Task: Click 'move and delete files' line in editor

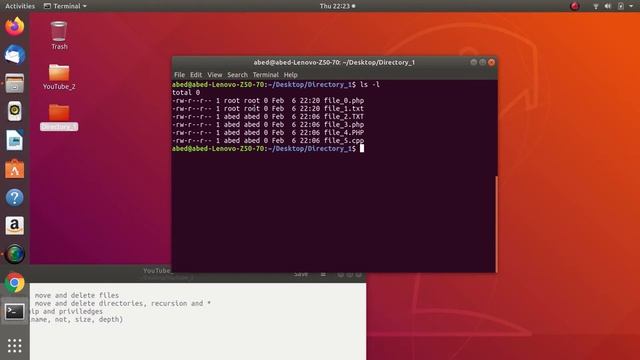Action: point(77,295)
